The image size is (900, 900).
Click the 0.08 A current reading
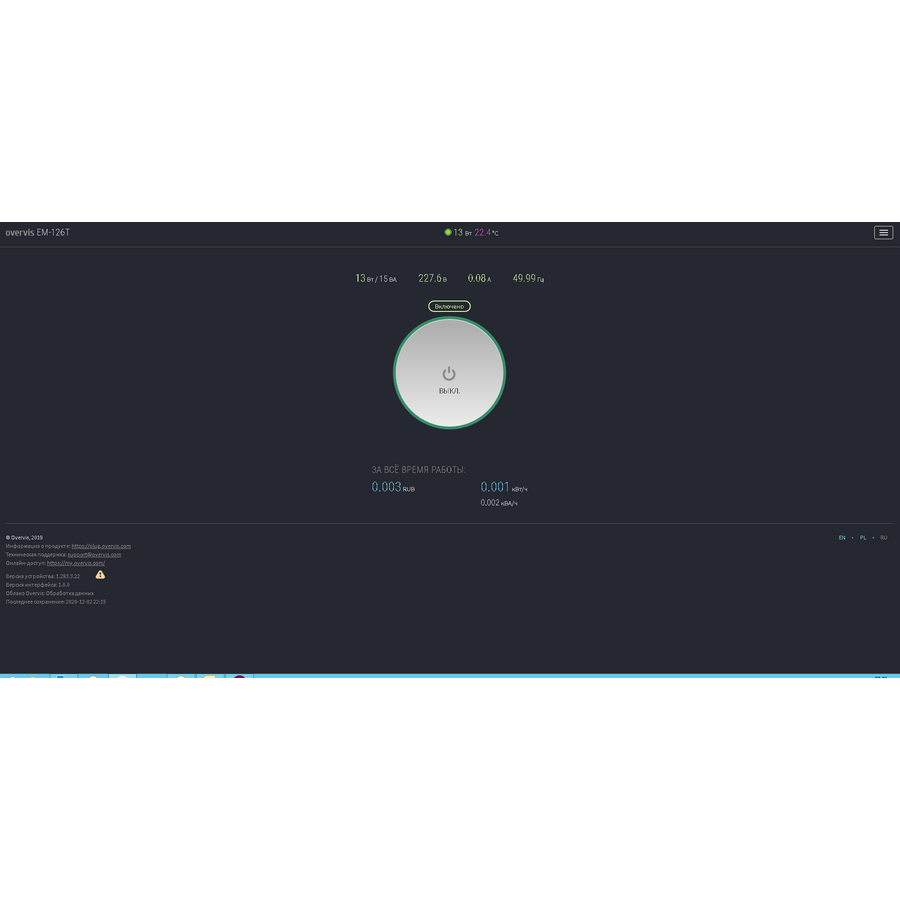[x=479, y=279]
